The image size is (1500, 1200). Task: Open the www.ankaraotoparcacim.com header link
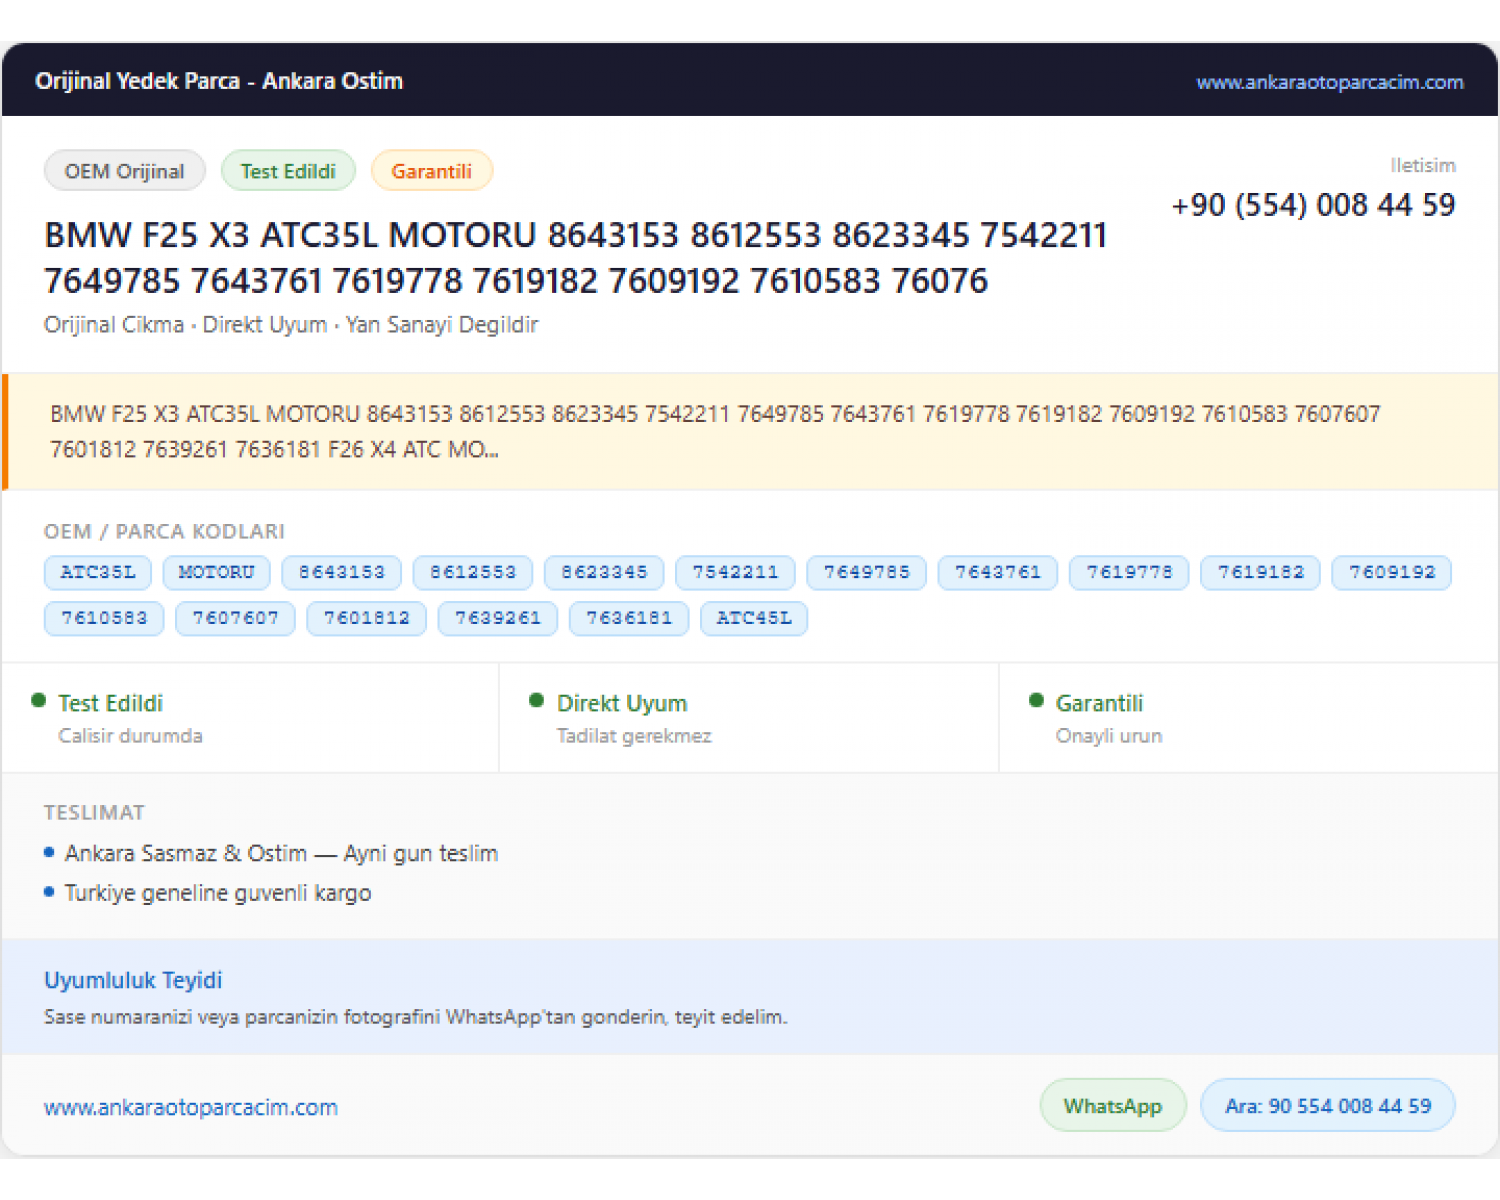(x=1329, y=82)
